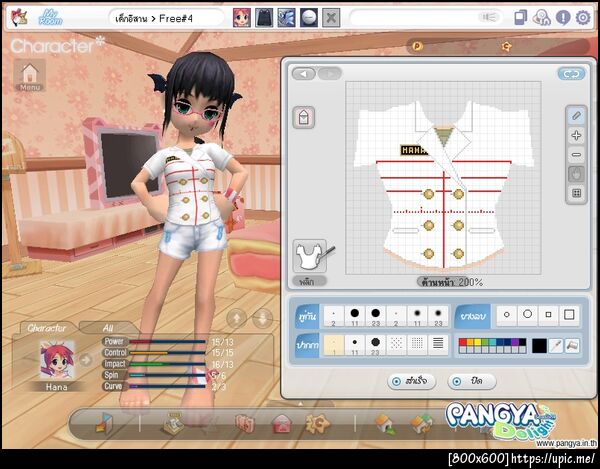Select solid brush size 23 in brush row

(375, 316)
